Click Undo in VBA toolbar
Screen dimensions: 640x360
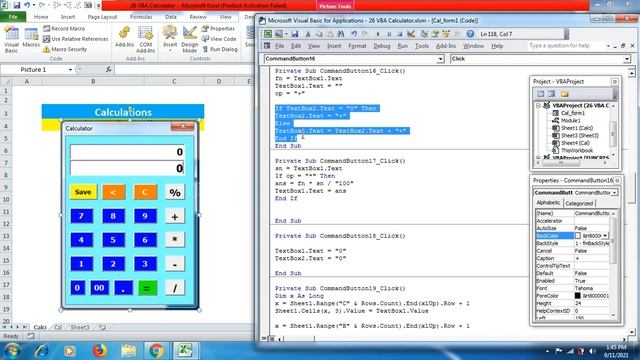pyautogui.click(x=354, y=34)
